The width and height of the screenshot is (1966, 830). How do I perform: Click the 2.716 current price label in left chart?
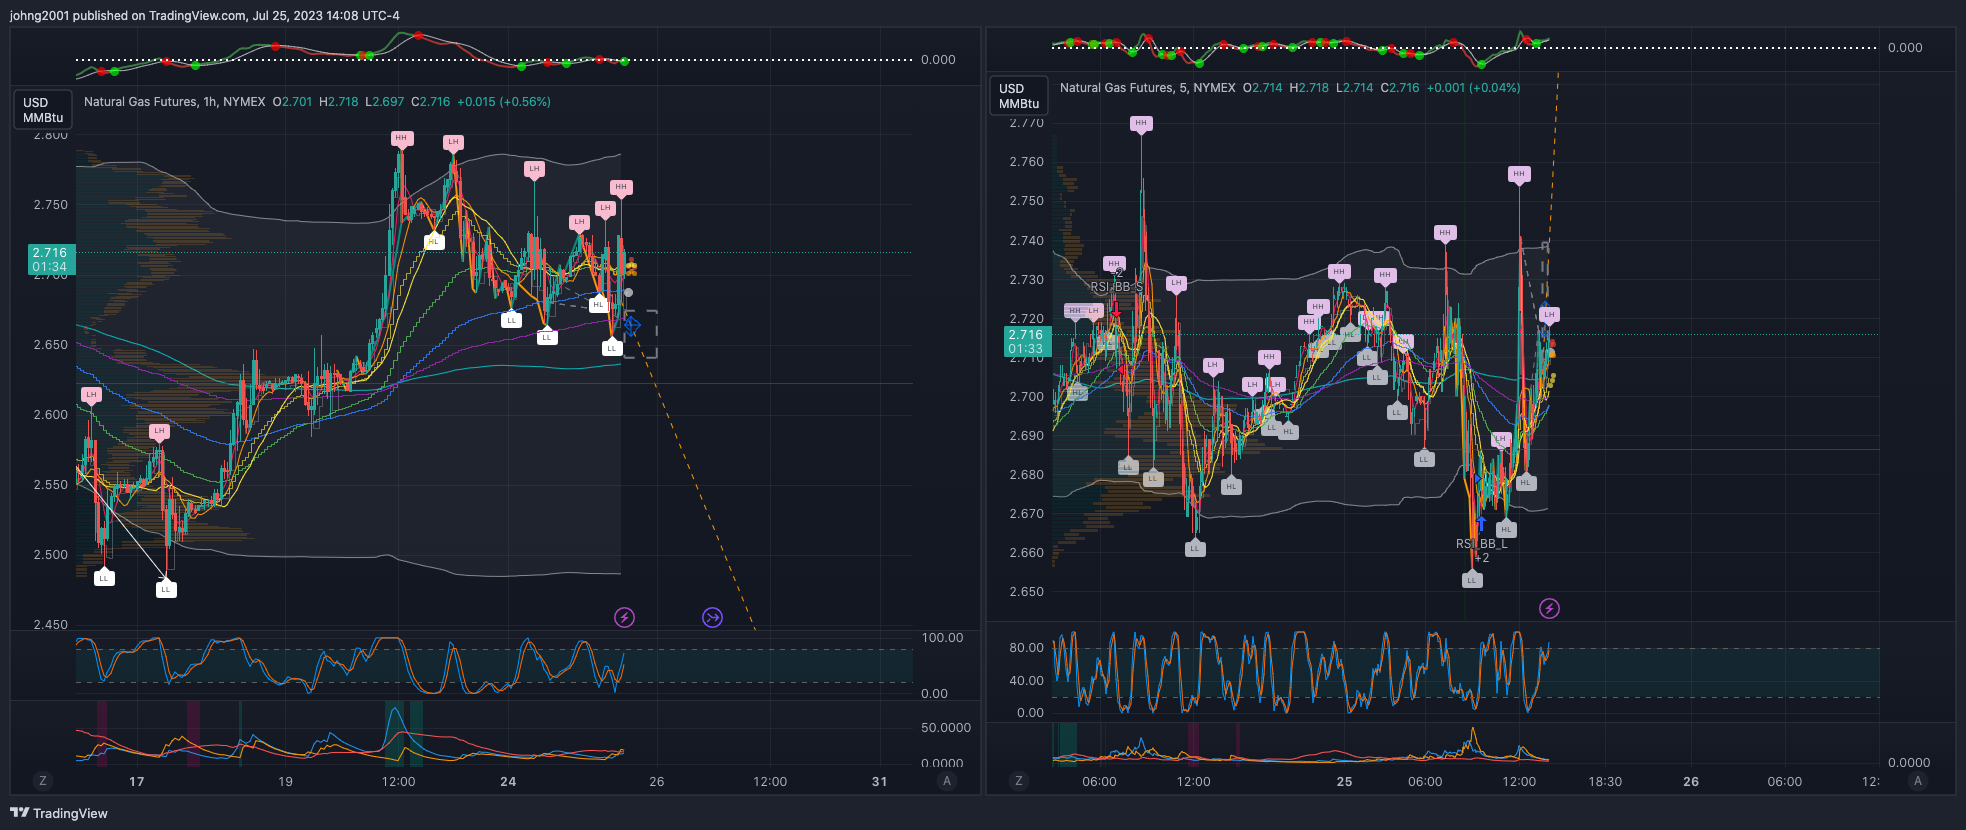(49, 259)
